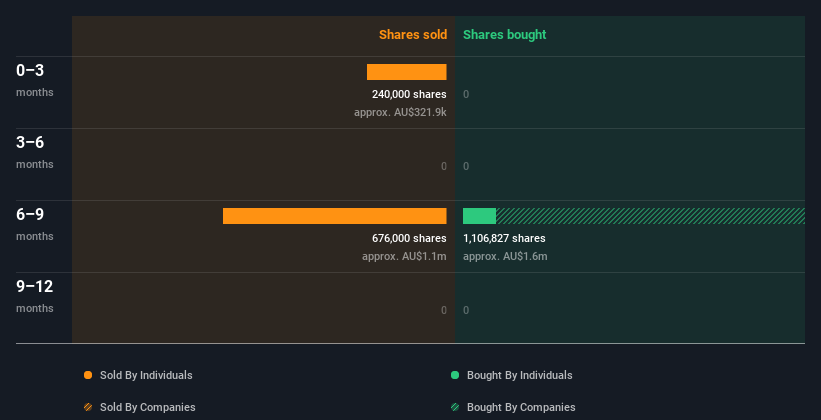Click the 6–9 months row label
This screenshot has height=420, width=821.
[35, 224]
